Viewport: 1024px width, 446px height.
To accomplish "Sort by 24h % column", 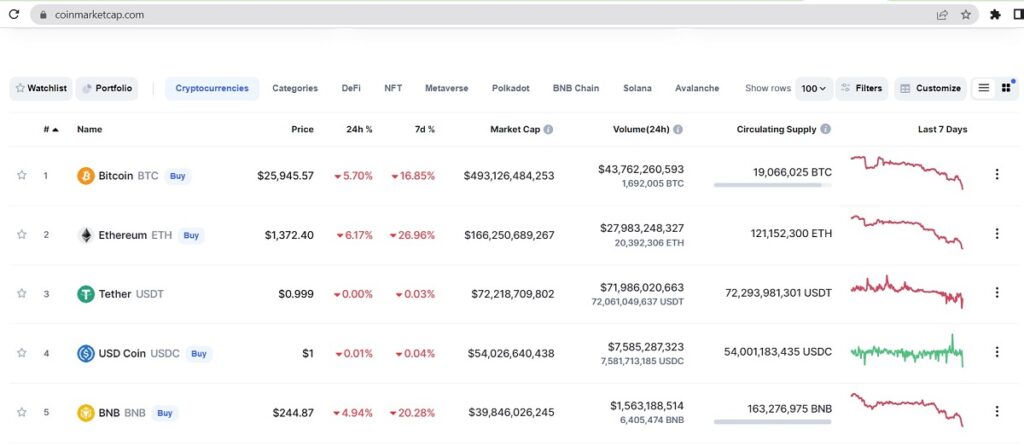I will 359,129.
